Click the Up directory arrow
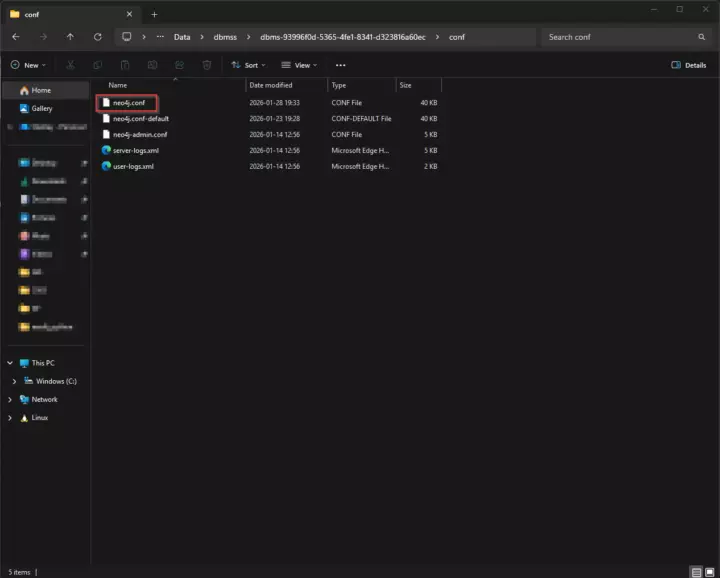Viewport: 720px width, 578px height. [x=70, y=37]
